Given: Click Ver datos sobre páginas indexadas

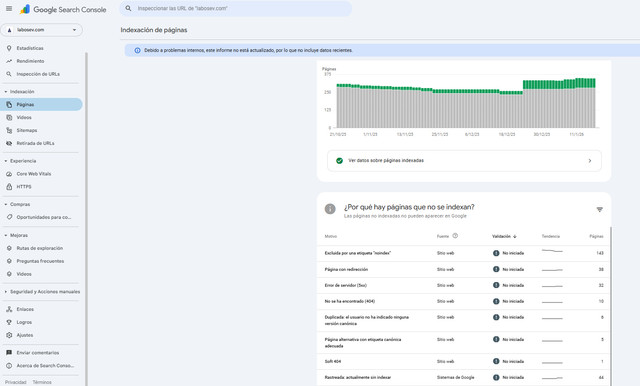Looking at the screenshot, I should [x=464, y=161].
